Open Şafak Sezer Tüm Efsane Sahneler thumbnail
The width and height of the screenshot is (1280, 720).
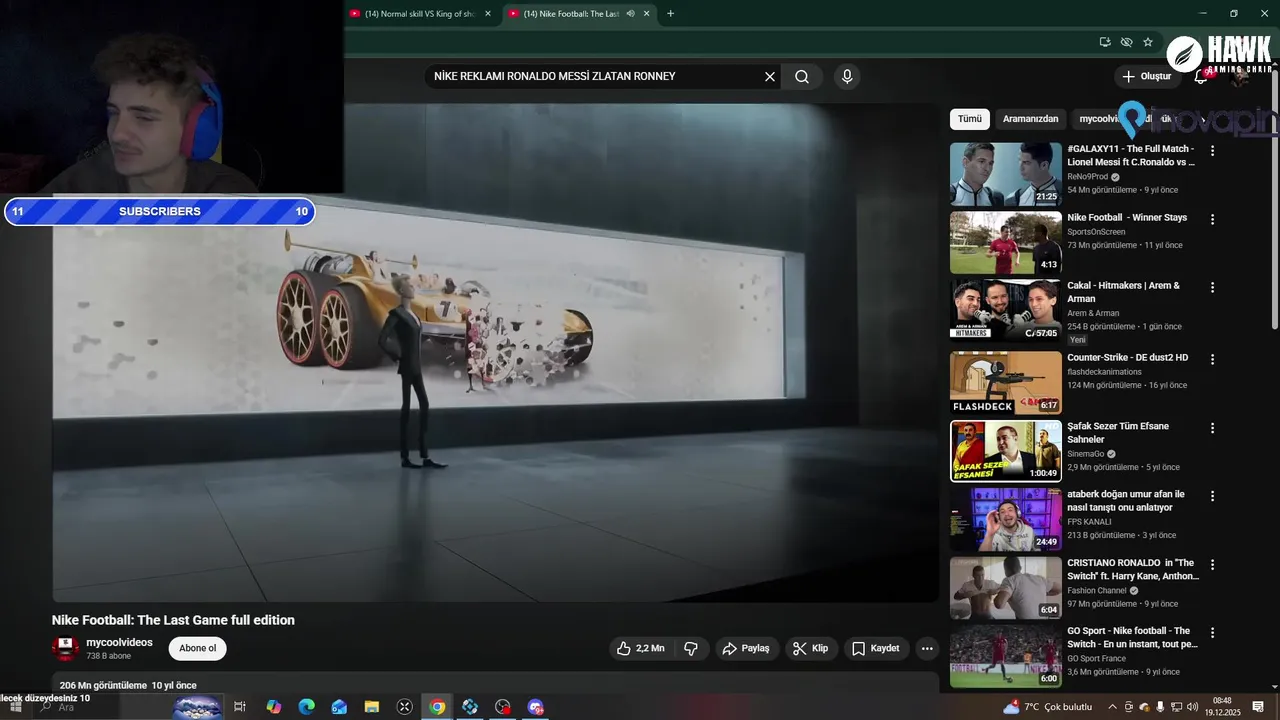point(1005,451)
